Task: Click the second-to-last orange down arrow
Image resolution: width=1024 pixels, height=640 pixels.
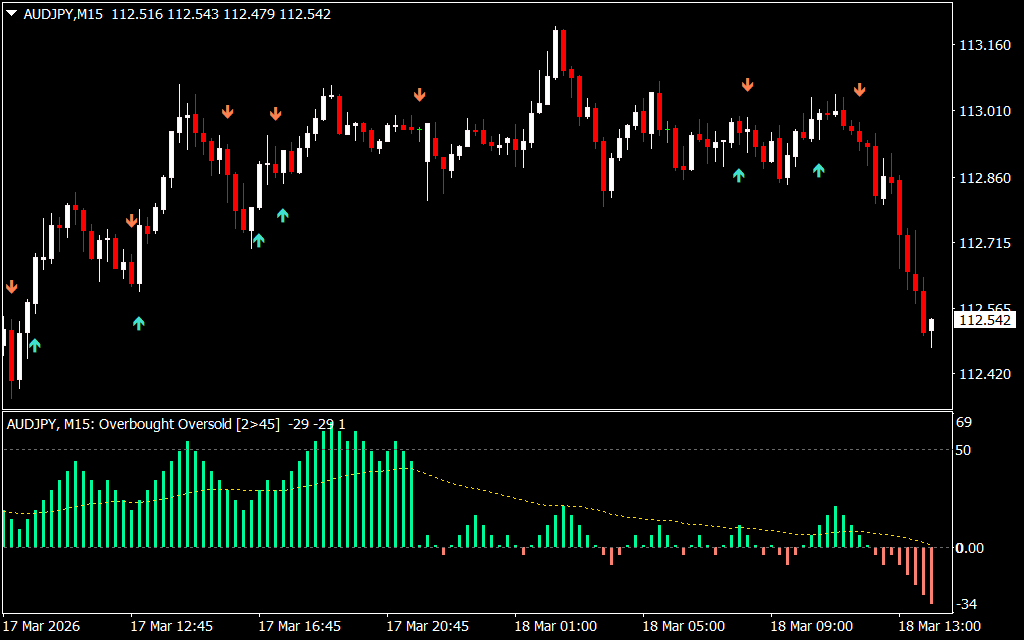Action: (x=747, y=85)
